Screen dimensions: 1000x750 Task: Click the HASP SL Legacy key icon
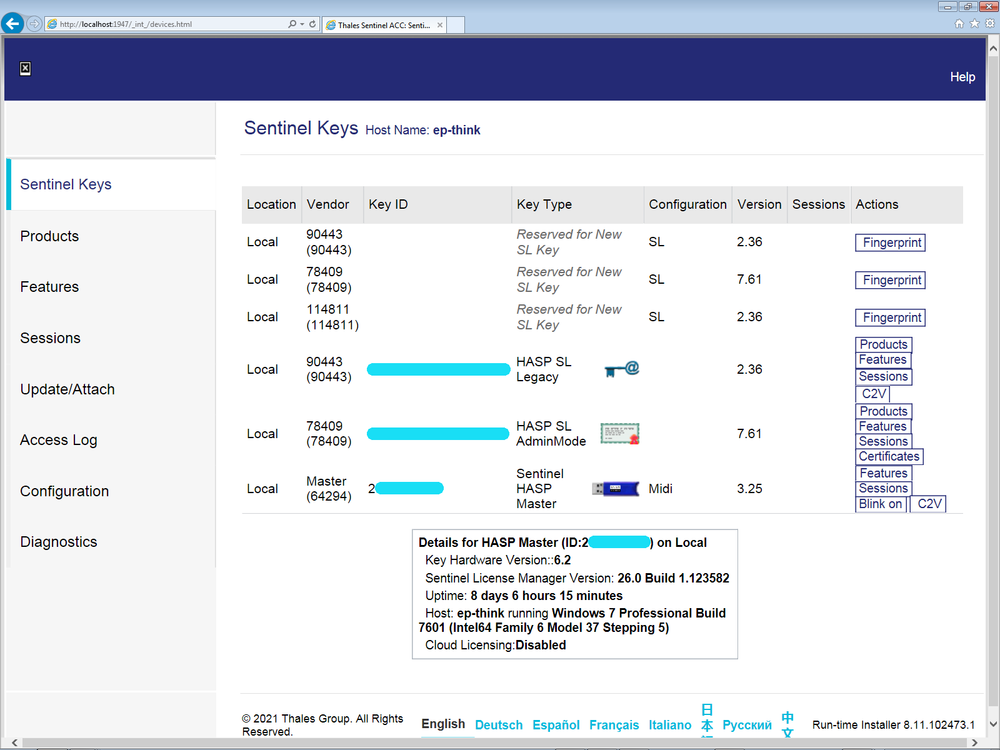click(x=621, y=369)
